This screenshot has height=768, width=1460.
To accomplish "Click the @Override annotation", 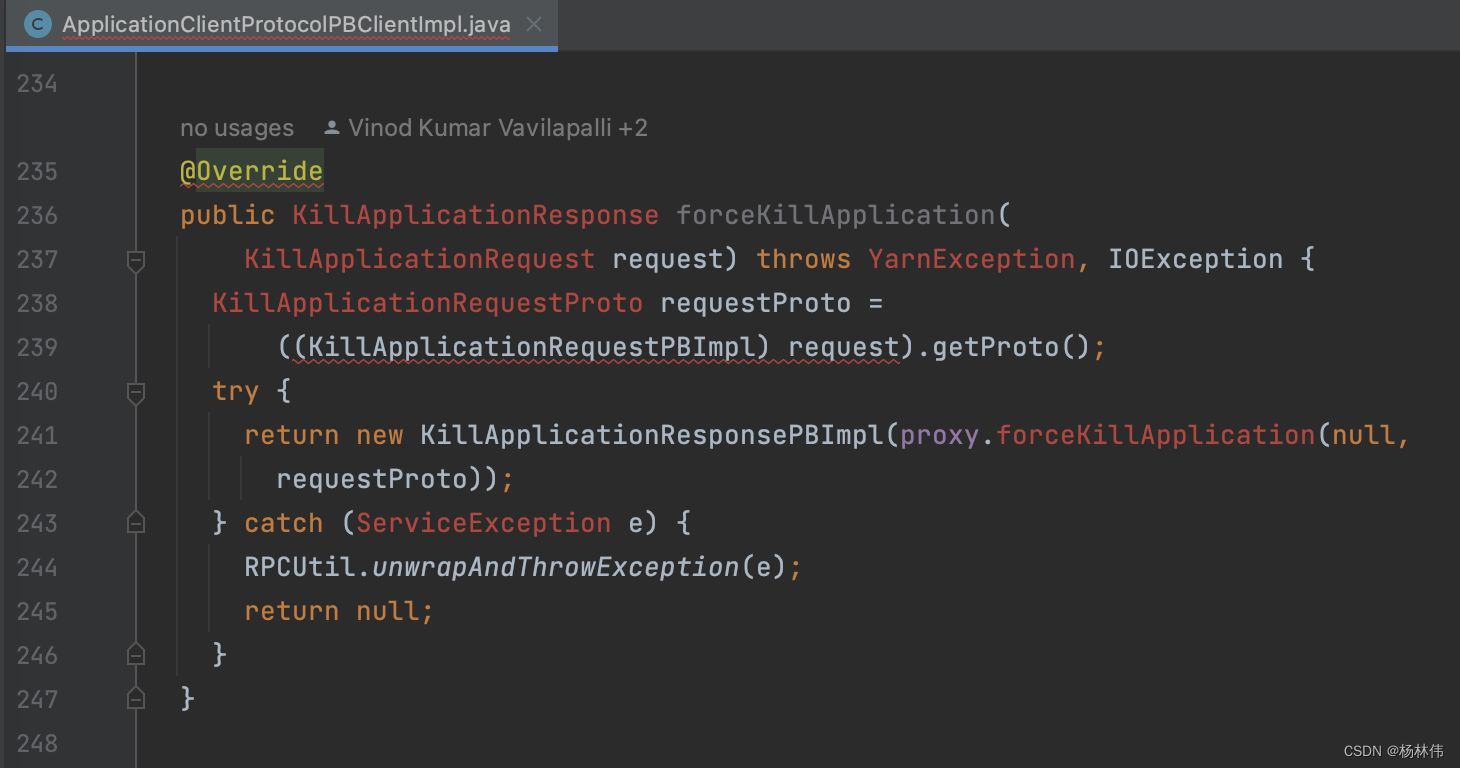I will (252, 172).
